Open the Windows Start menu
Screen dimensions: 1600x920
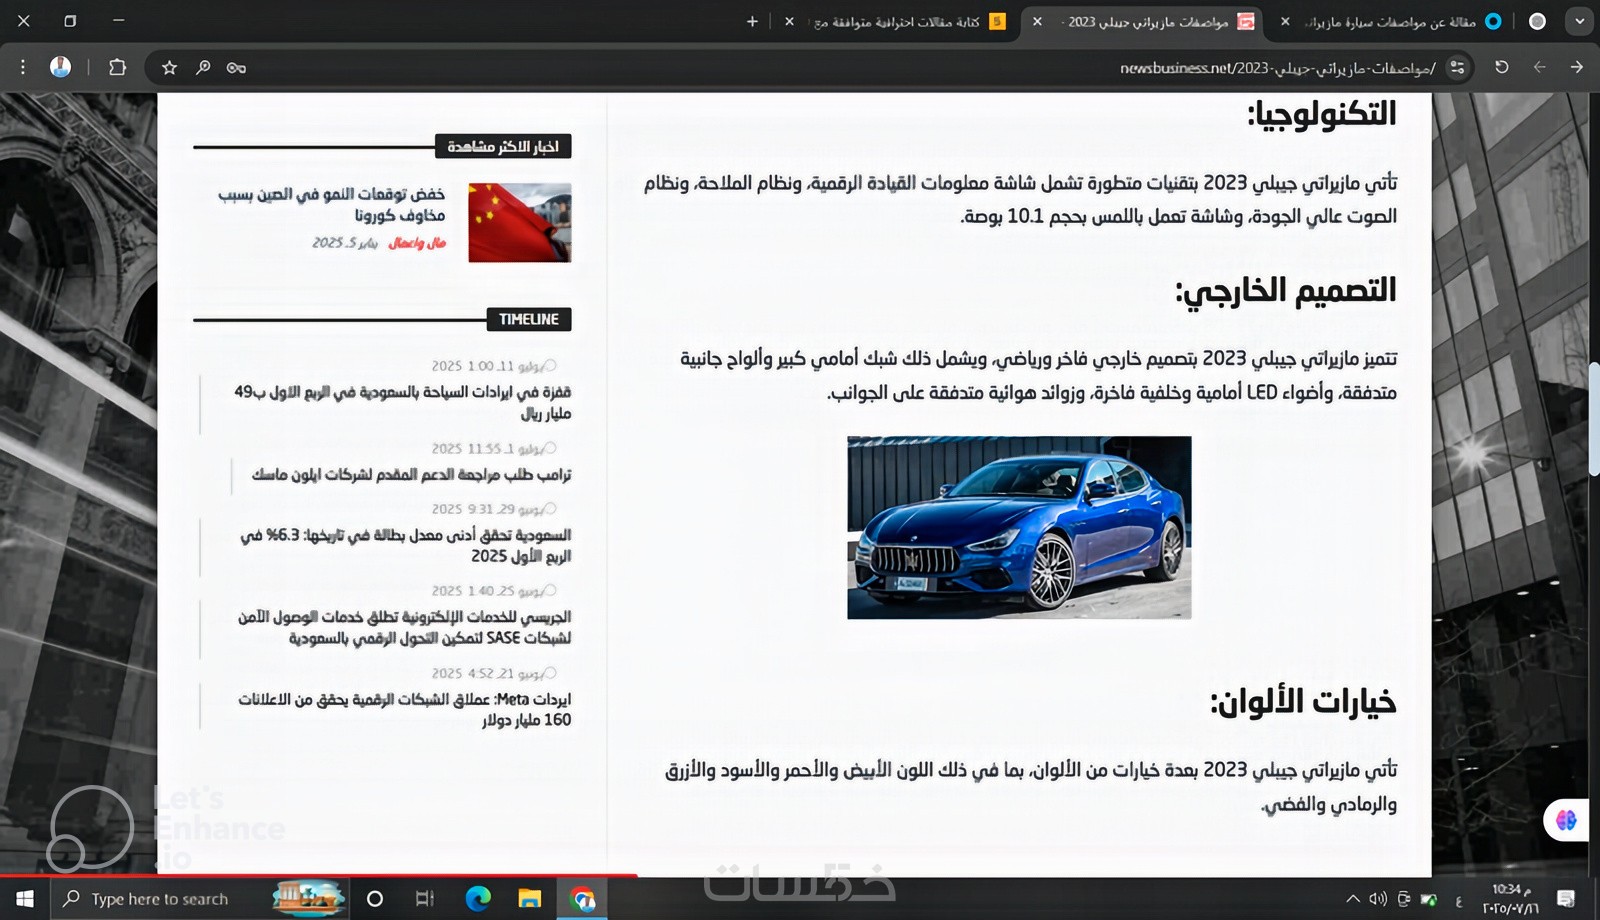(x=24, y=899)
